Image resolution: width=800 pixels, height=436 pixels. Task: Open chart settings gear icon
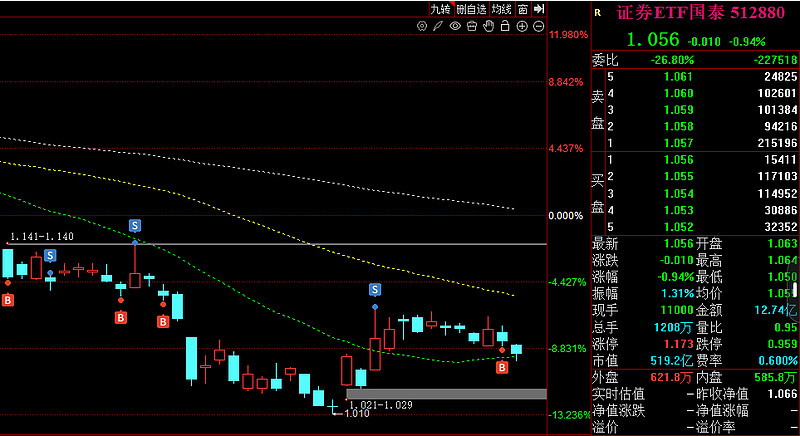(421, 26)
